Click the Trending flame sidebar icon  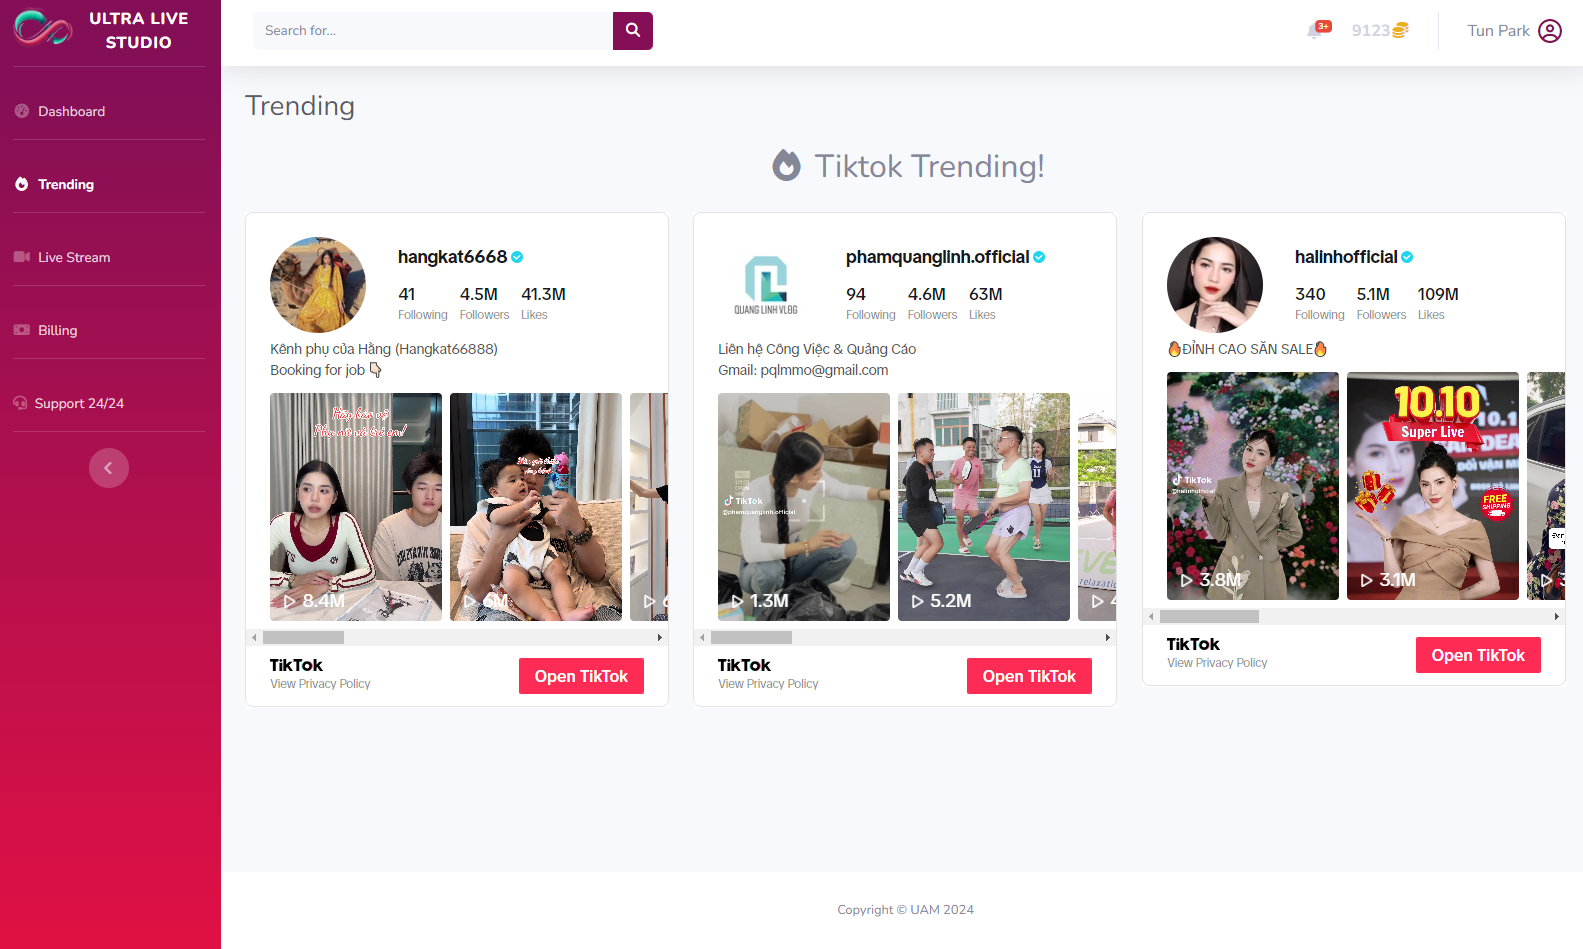click(22, 184)
